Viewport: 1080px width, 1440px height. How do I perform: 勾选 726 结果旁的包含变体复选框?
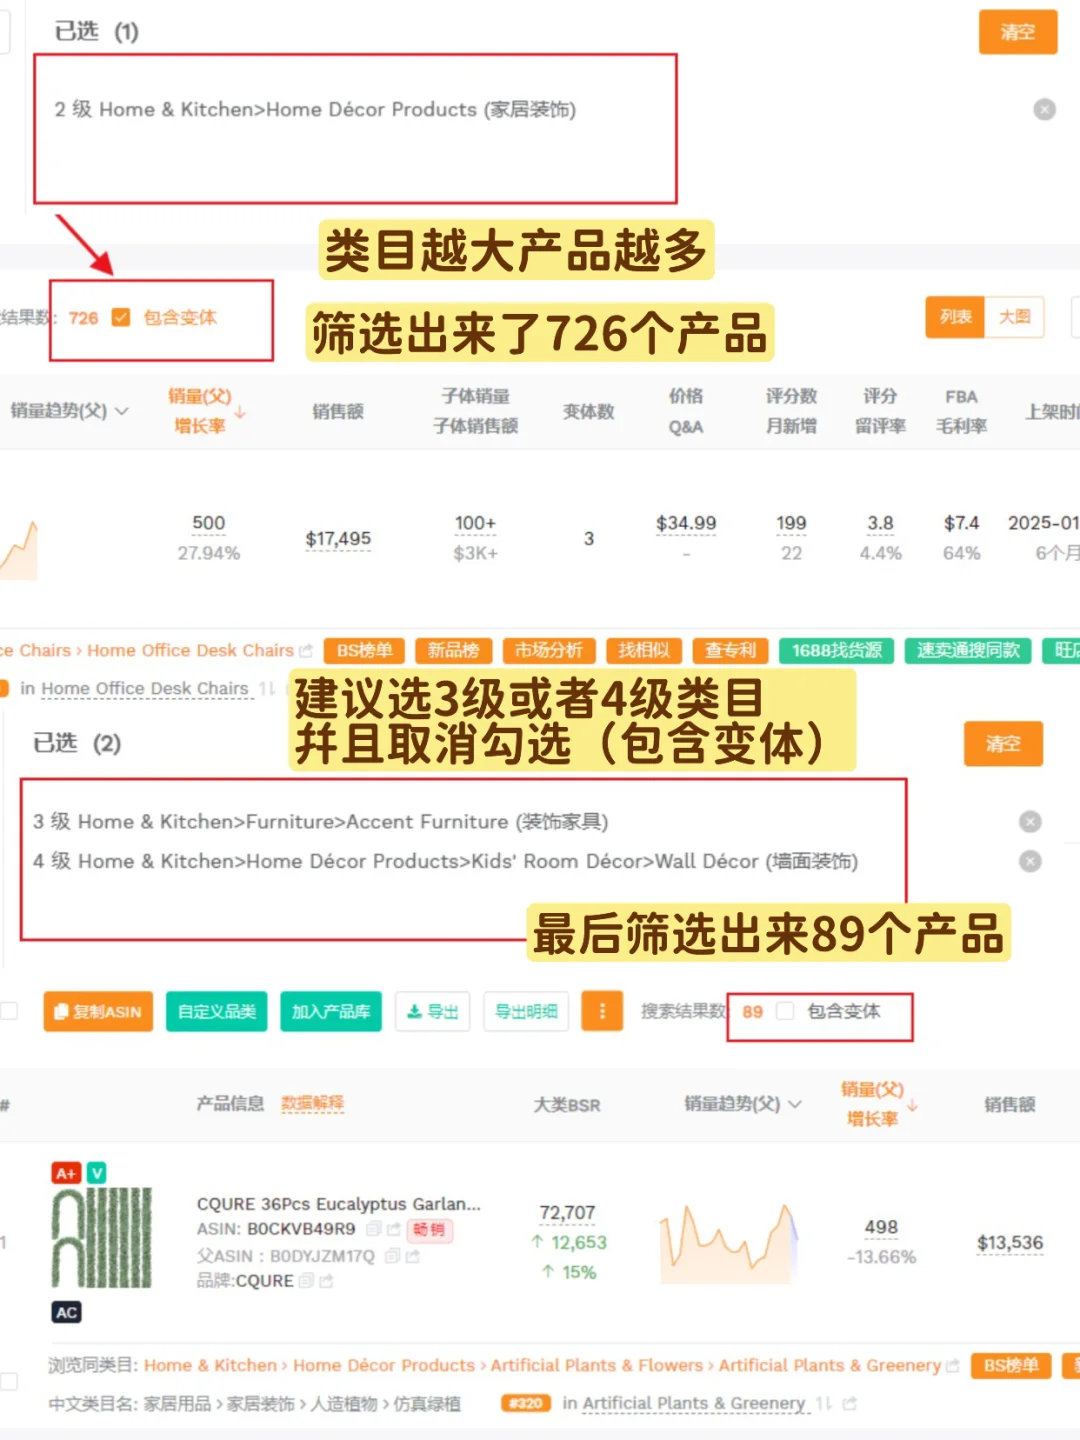tap(120, 317)
